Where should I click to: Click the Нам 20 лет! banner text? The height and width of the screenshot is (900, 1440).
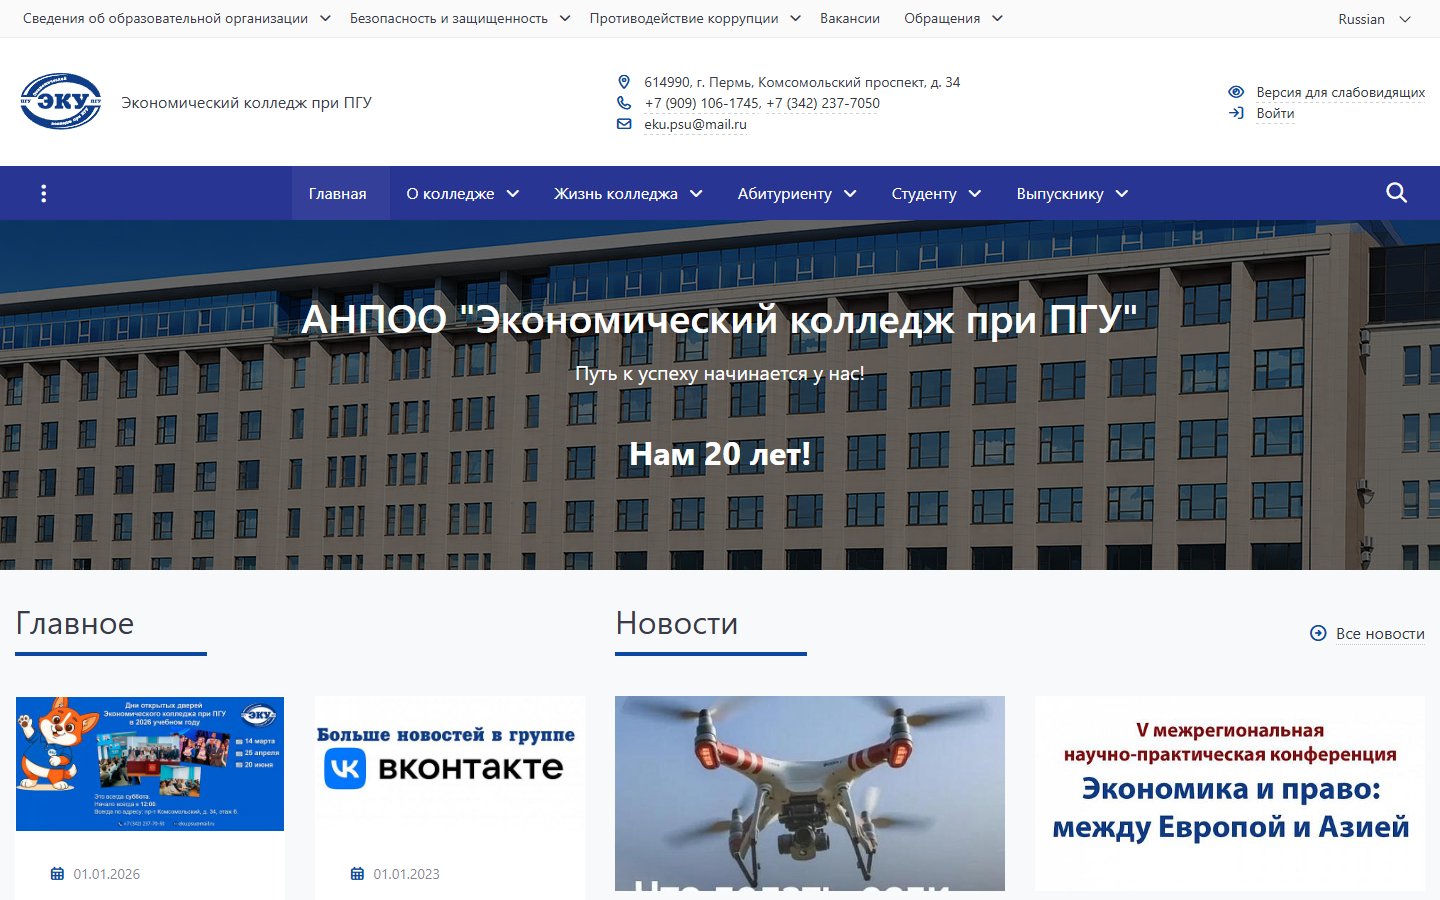click(720, 454)
